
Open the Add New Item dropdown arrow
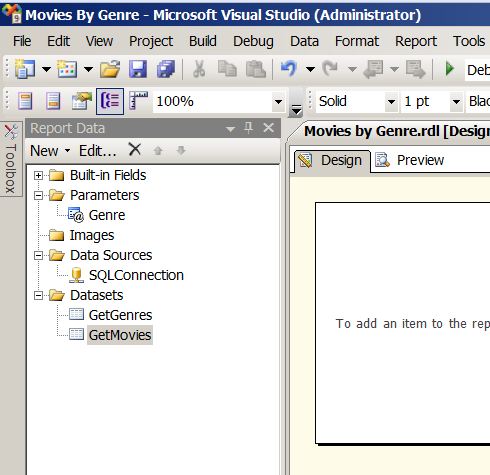coord(88,69)
